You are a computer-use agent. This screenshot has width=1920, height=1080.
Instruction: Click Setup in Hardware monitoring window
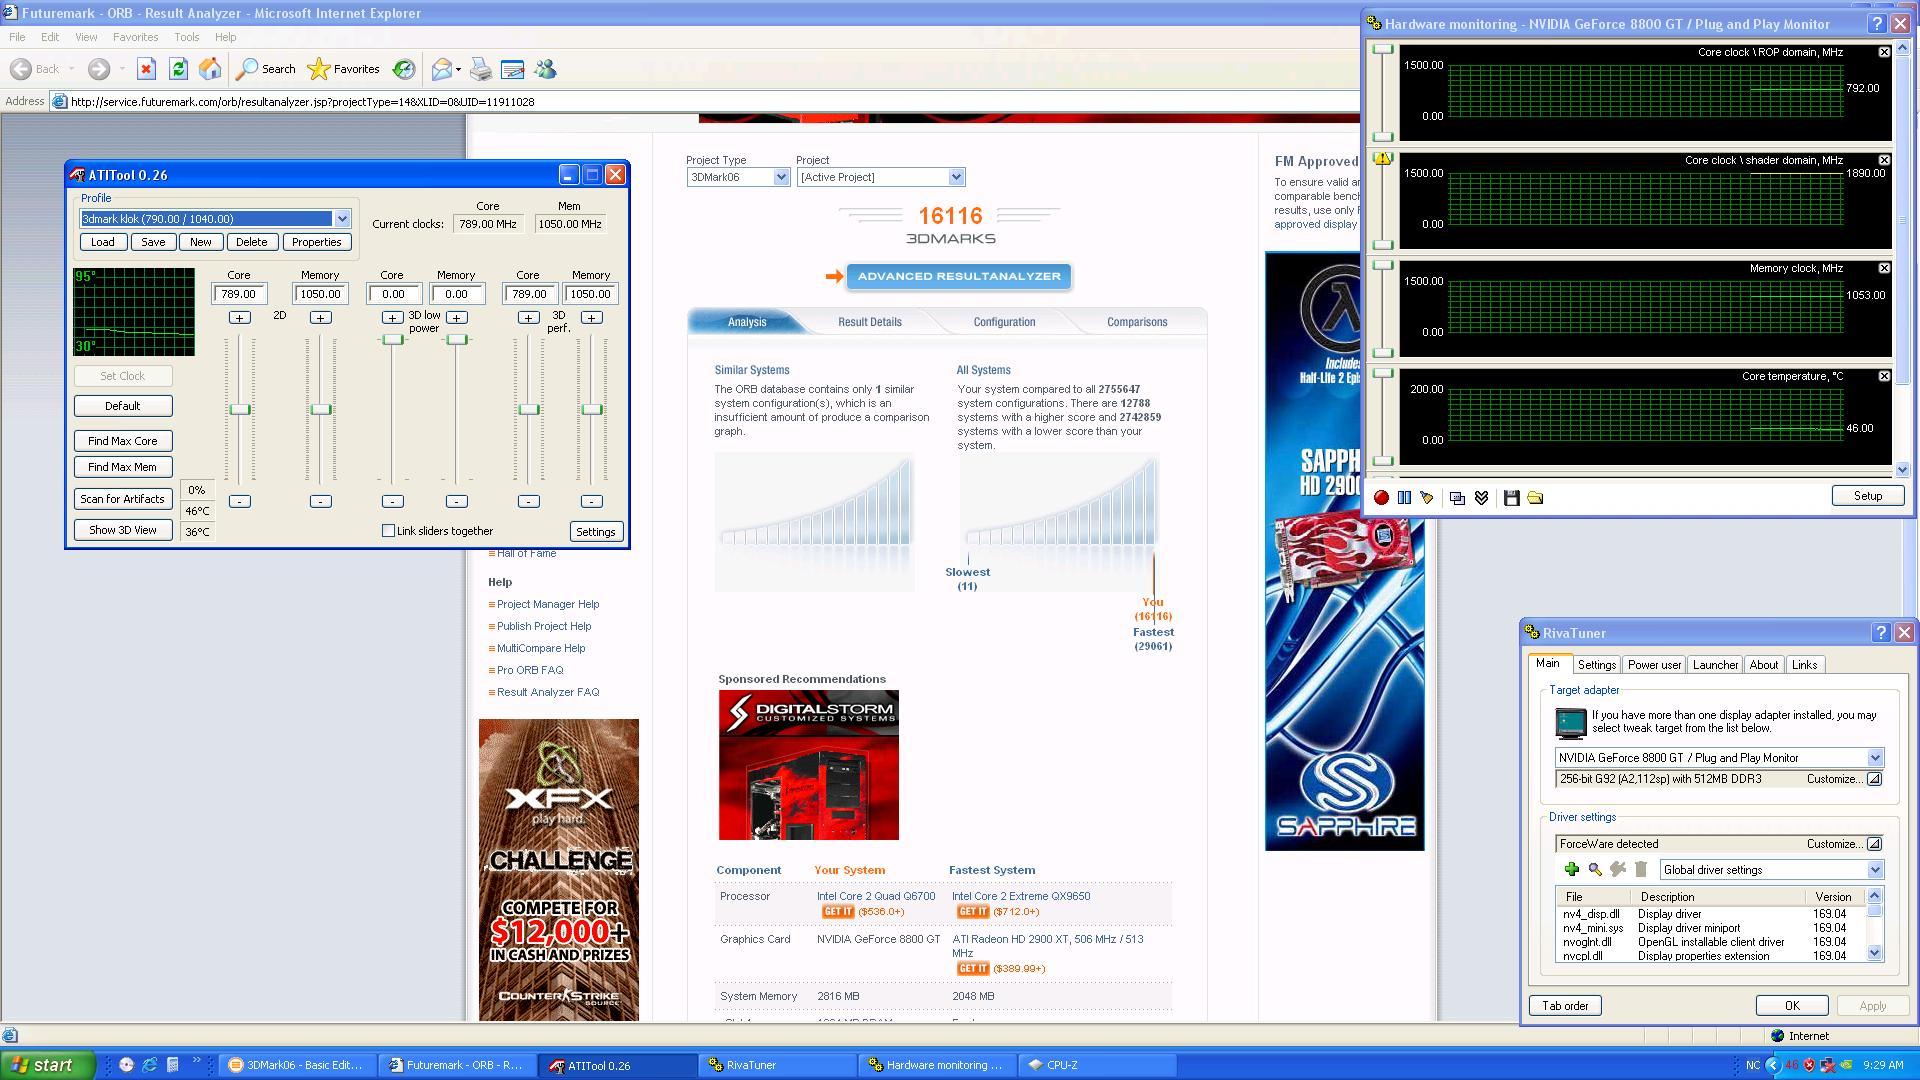1867,496
